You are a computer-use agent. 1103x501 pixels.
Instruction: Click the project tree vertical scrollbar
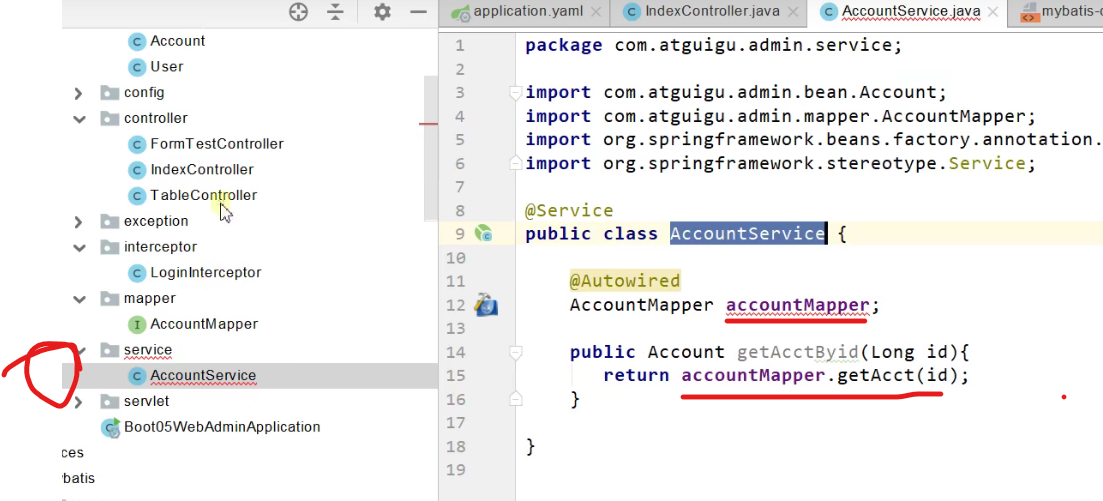[x=430, y=148]
